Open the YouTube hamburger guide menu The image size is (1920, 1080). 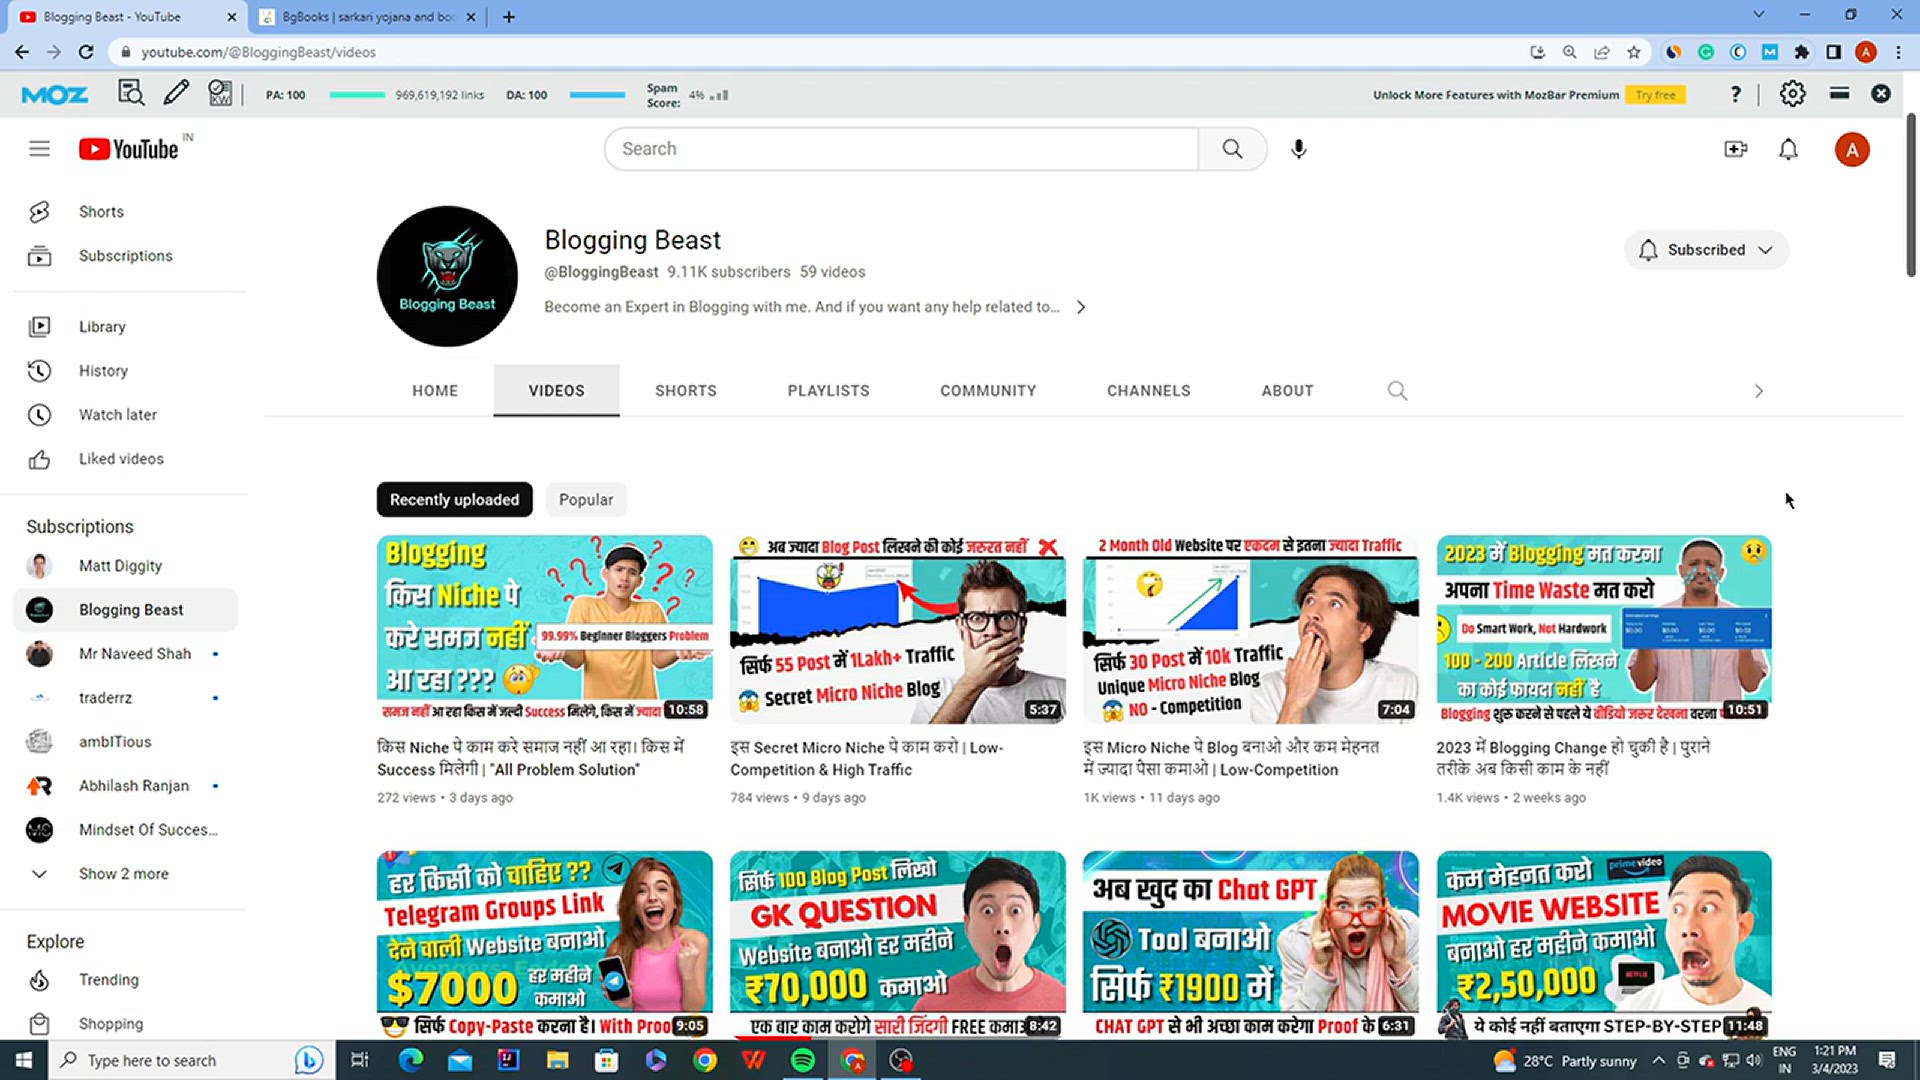click(x=39, y=149)
